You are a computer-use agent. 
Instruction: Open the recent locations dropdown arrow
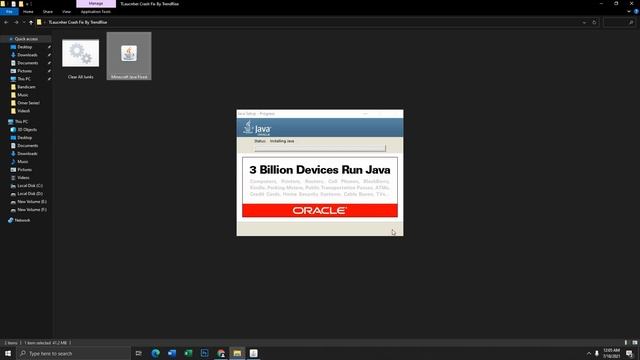24,22
